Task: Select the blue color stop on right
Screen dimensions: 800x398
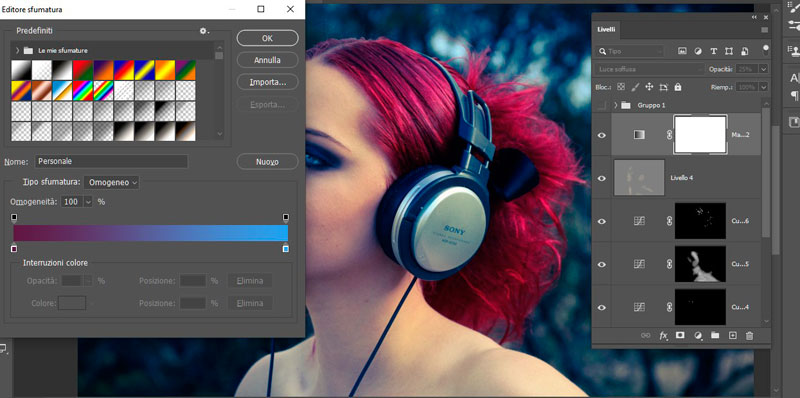Action: pos(286,248)
